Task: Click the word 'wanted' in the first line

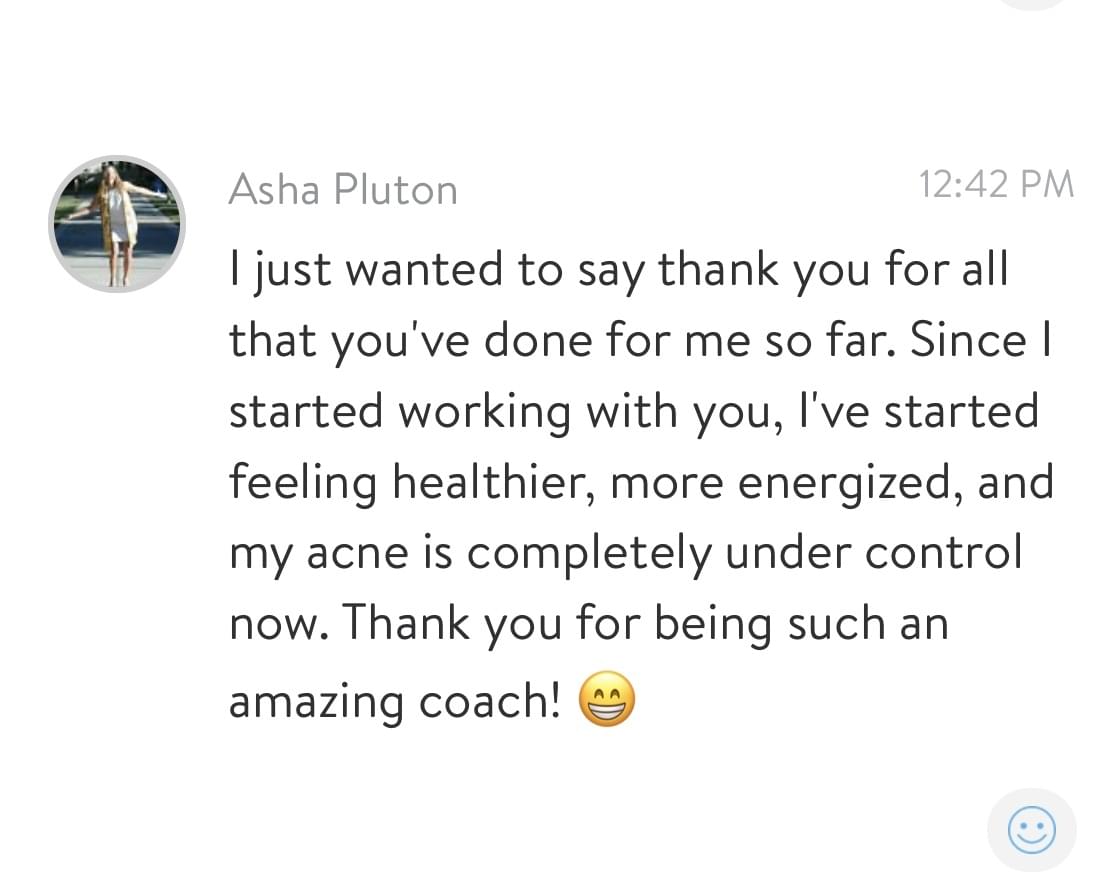Action: pos(424,270)
